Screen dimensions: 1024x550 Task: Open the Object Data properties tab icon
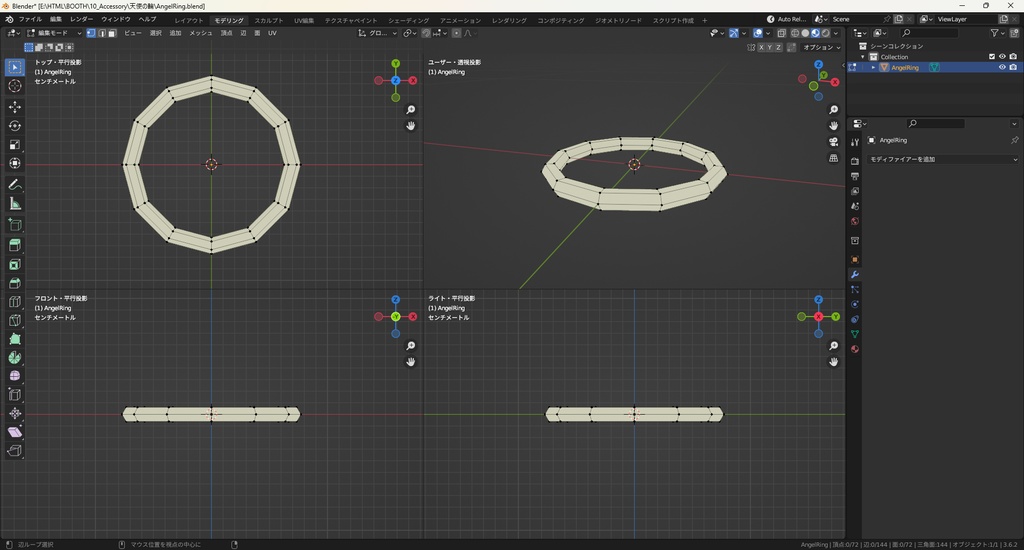tap(855, 334)
